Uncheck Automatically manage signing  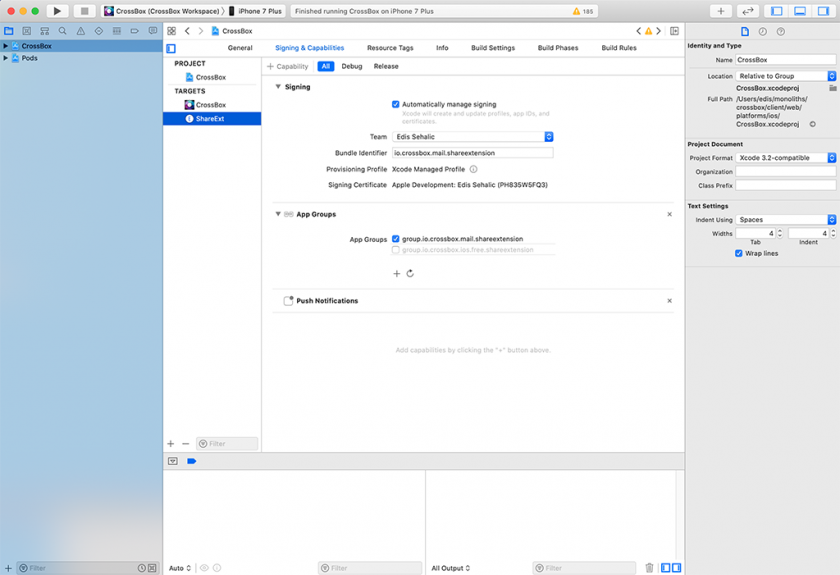coord(395,104)
